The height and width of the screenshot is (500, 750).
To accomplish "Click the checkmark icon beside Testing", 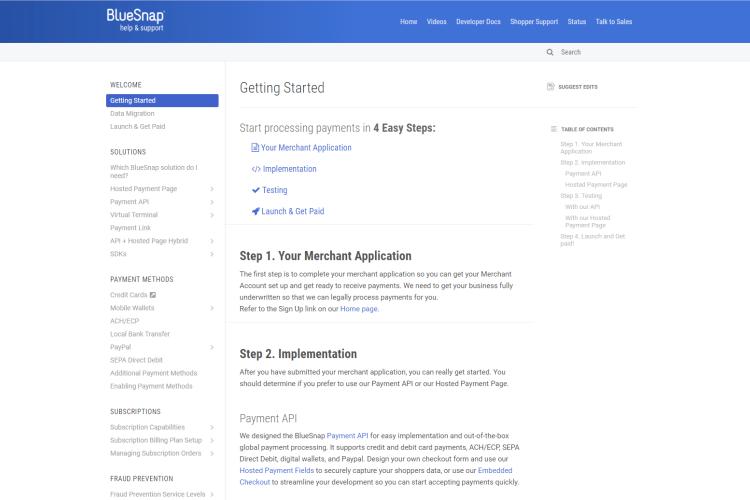I will (255, 190).
